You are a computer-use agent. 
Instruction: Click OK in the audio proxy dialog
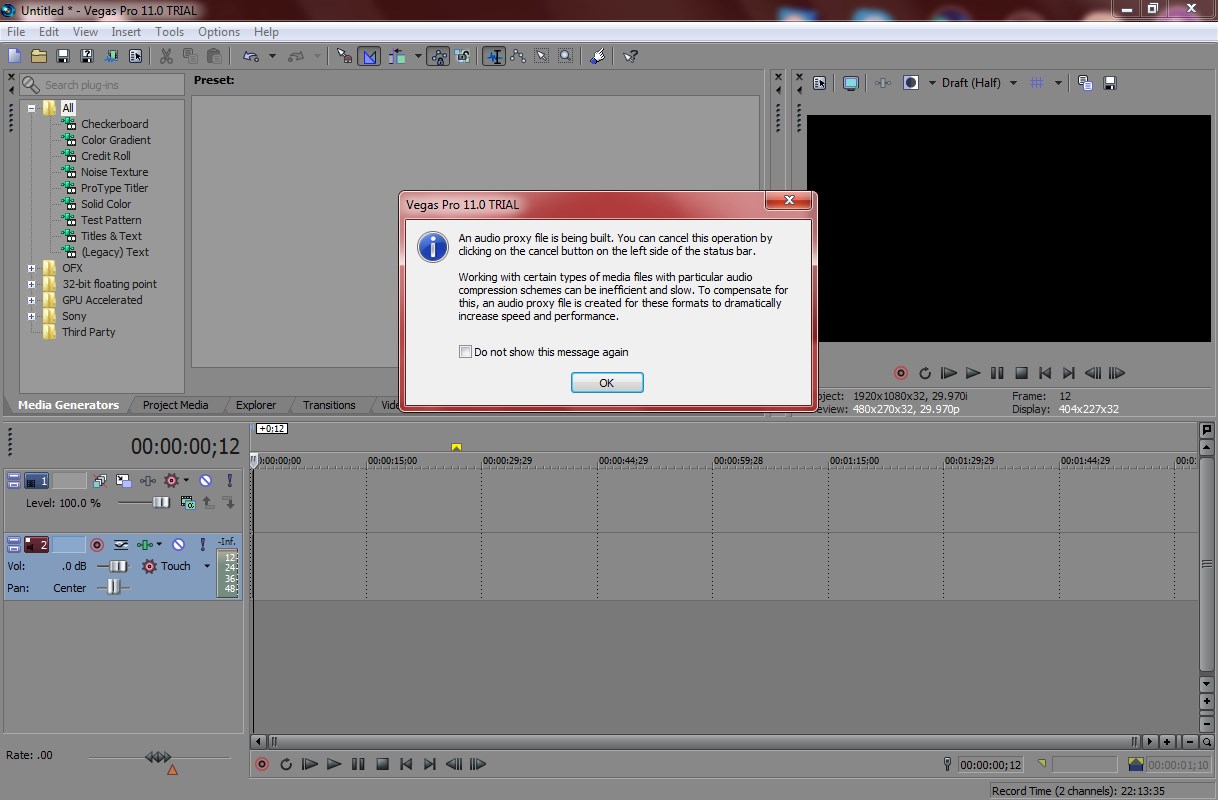[607, 383]
